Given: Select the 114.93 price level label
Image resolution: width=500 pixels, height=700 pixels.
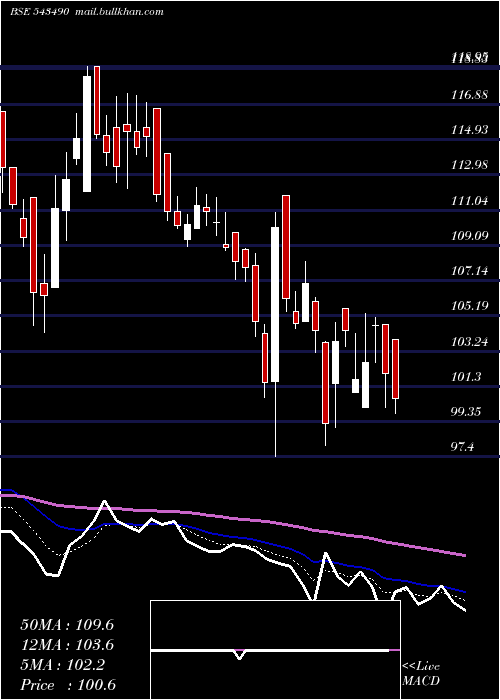Looking at the screenshot, I should [x=470, y=130].
